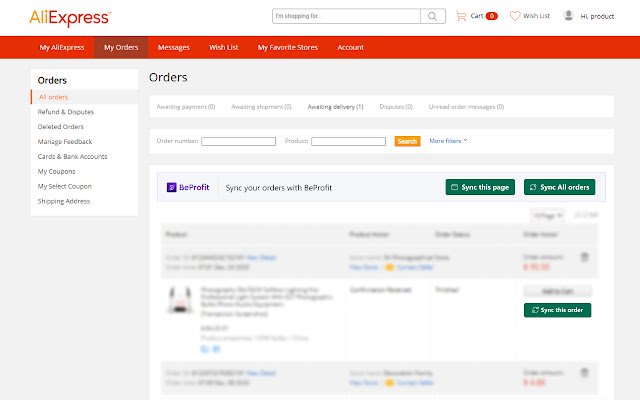Select All orders in sidebar
Image resolution: width=640 pixels, height=400 pixels.
(53, 97)
